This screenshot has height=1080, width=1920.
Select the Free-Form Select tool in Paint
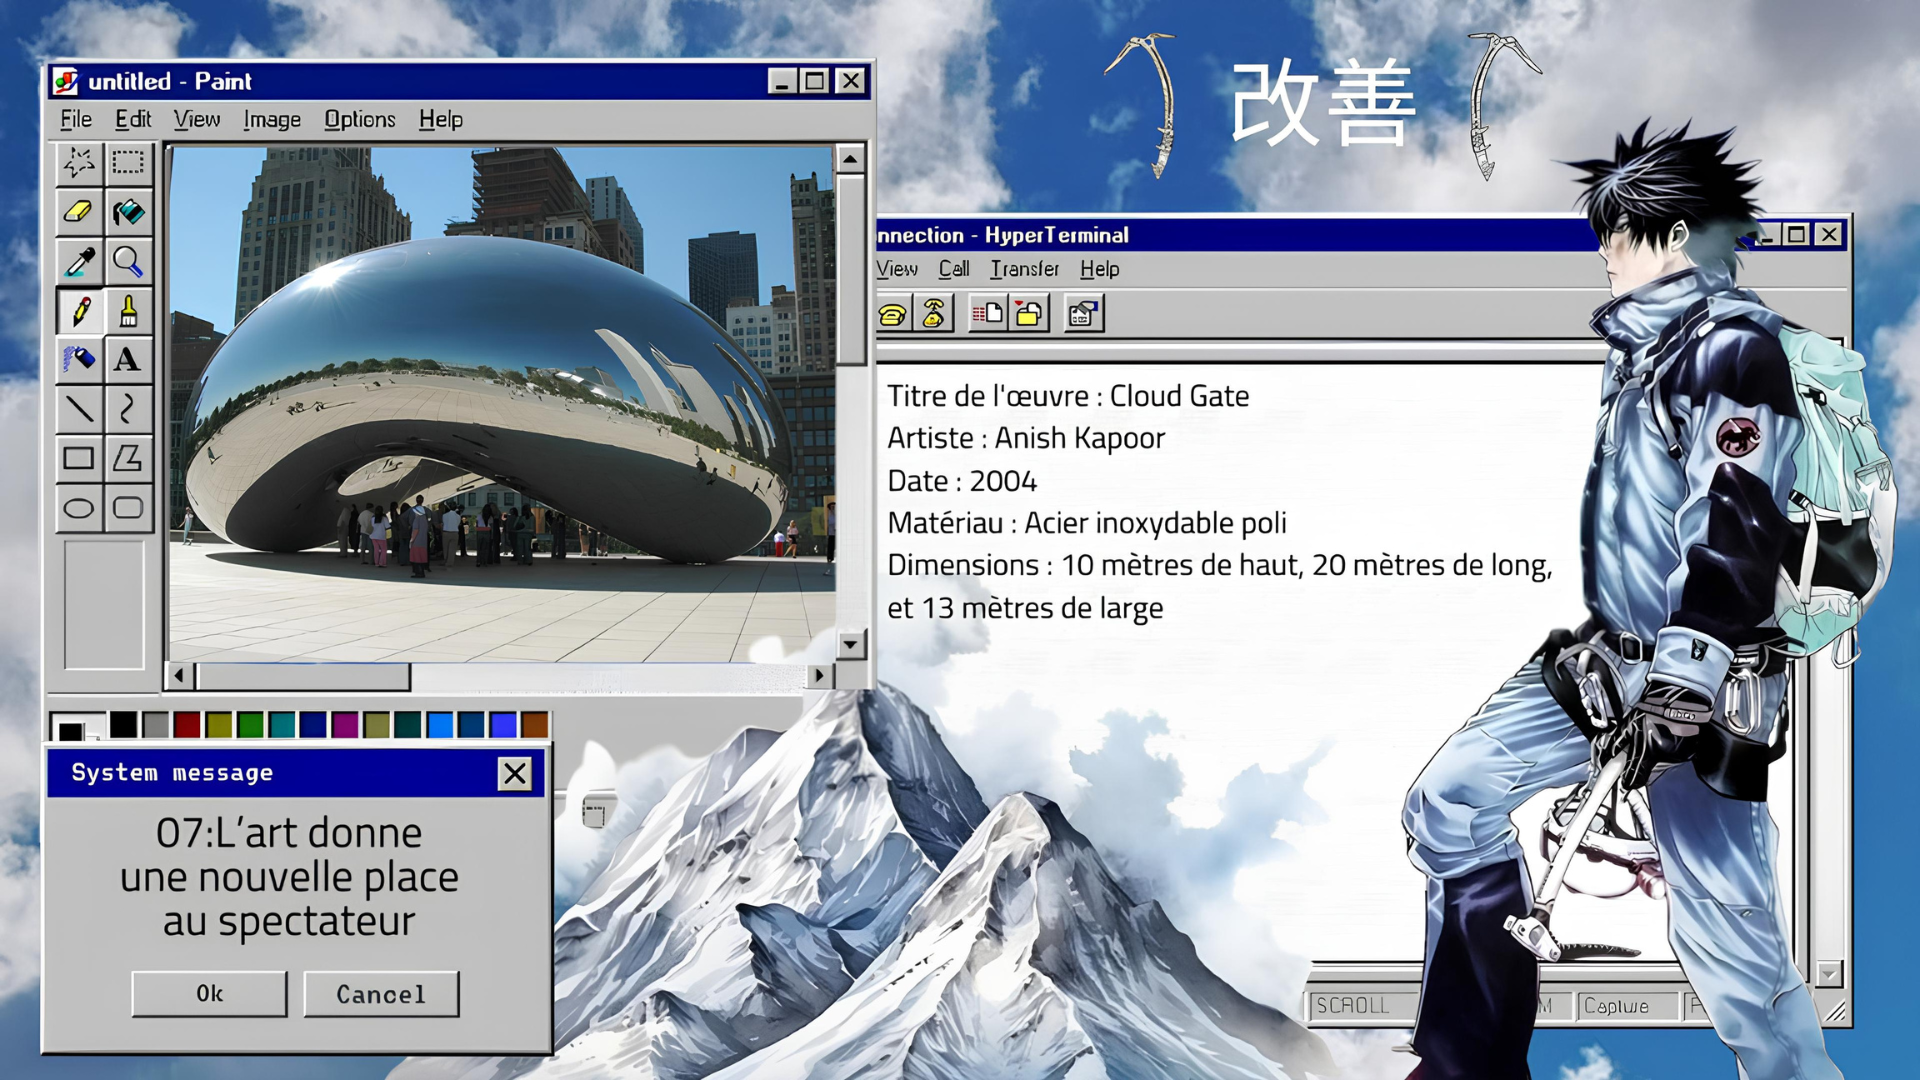coord(79,162)
